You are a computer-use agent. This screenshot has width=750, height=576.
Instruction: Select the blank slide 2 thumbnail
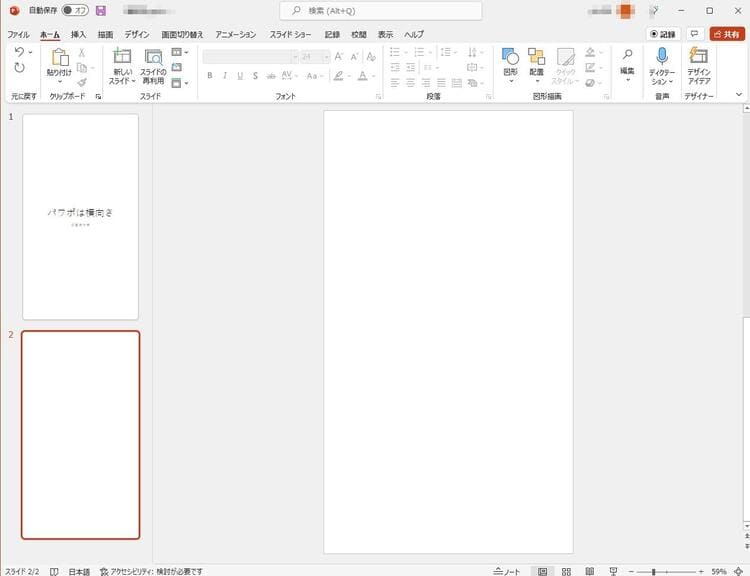click(x=80, y=435)
